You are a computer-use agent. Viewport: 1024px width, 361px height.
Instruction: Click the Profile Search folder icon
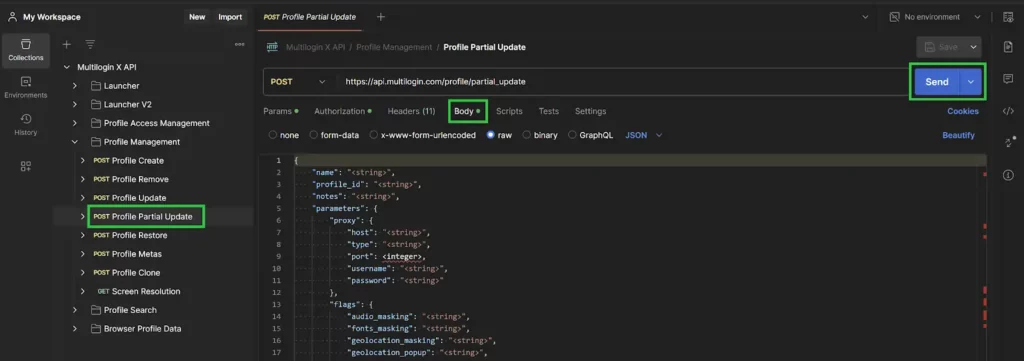(96, 310)
